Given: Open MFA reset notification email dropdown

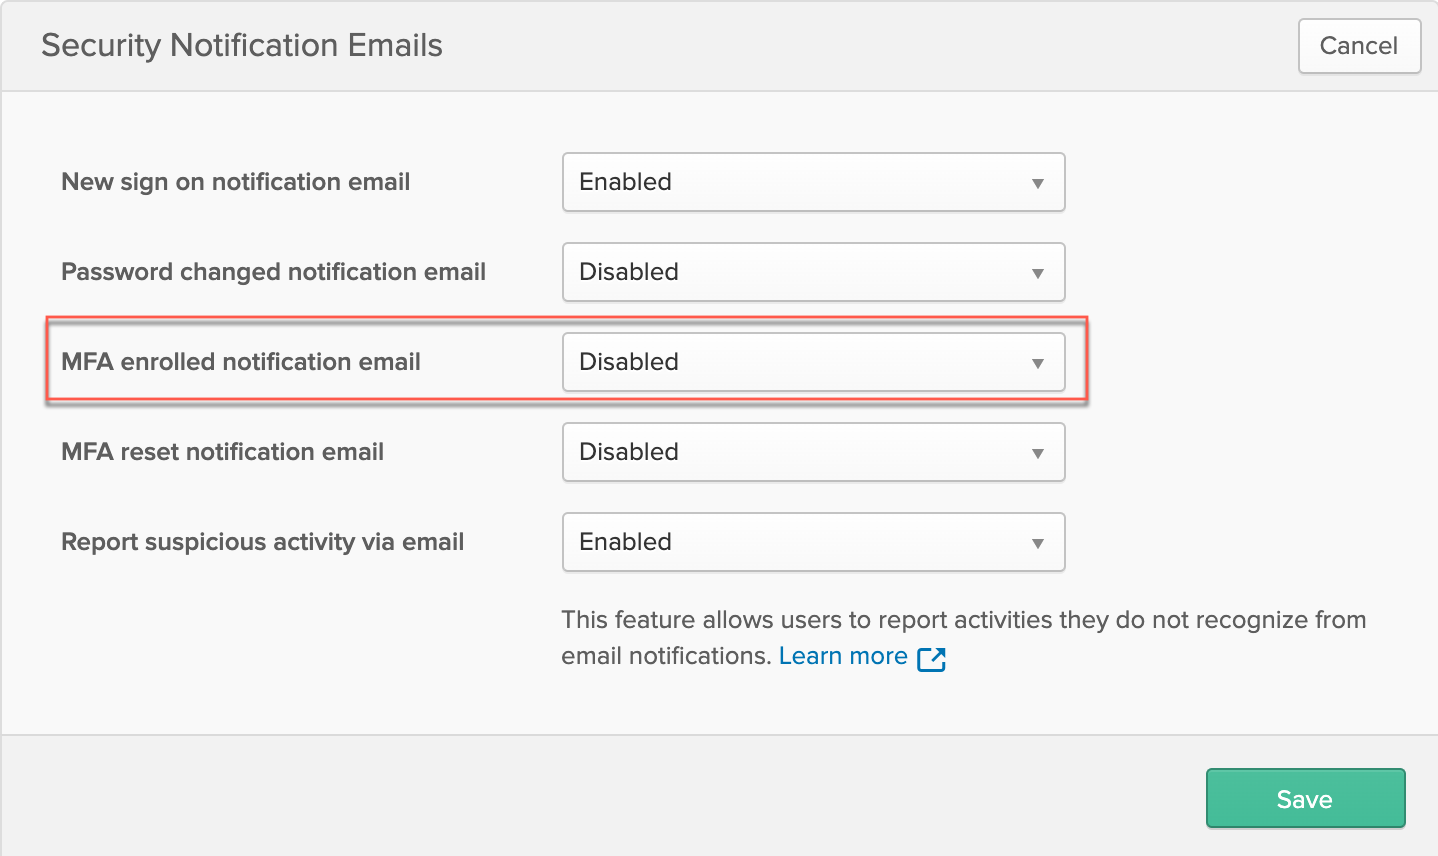Looking at the screenshot, I should tap(814, 452).
